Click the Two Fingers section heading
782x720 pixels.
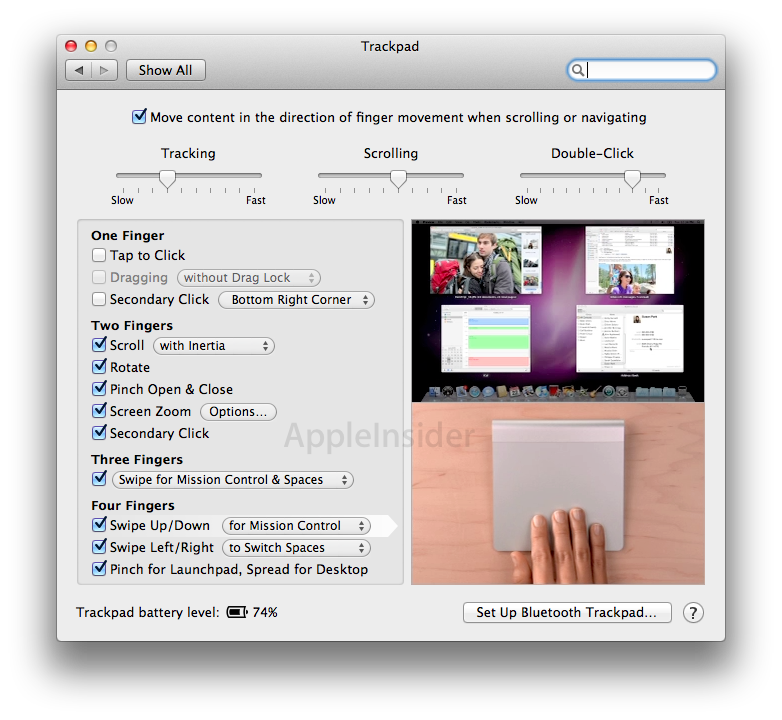point(132,326)
